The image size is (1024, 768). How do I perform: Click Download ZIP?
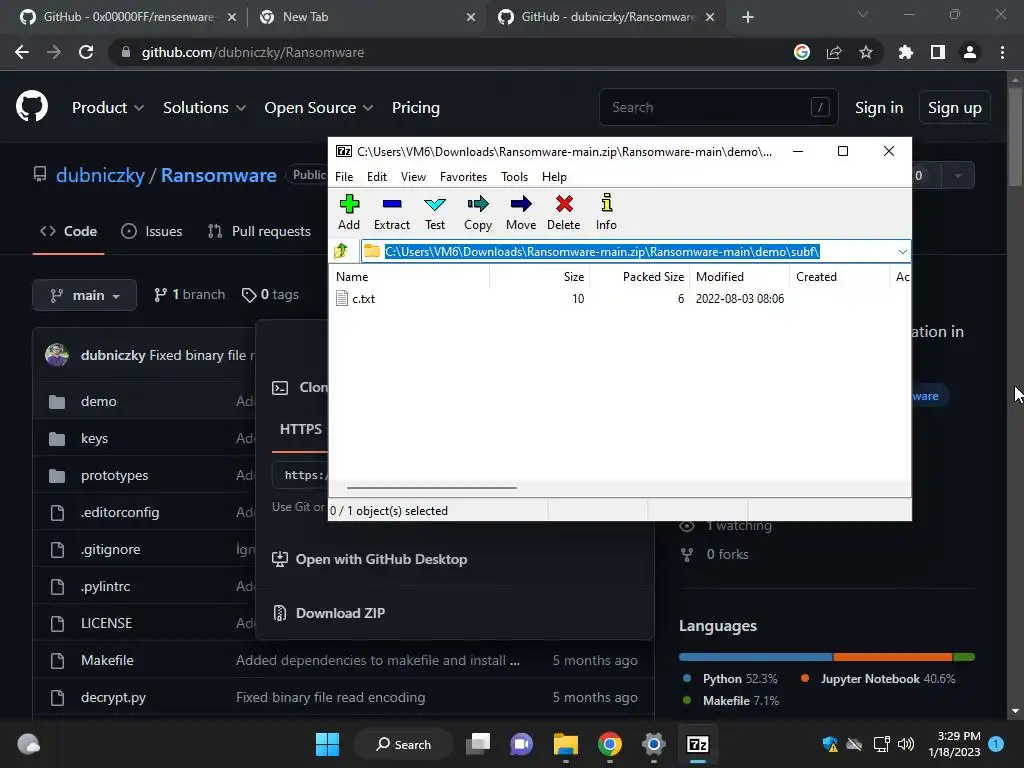(x=340, y=613)
